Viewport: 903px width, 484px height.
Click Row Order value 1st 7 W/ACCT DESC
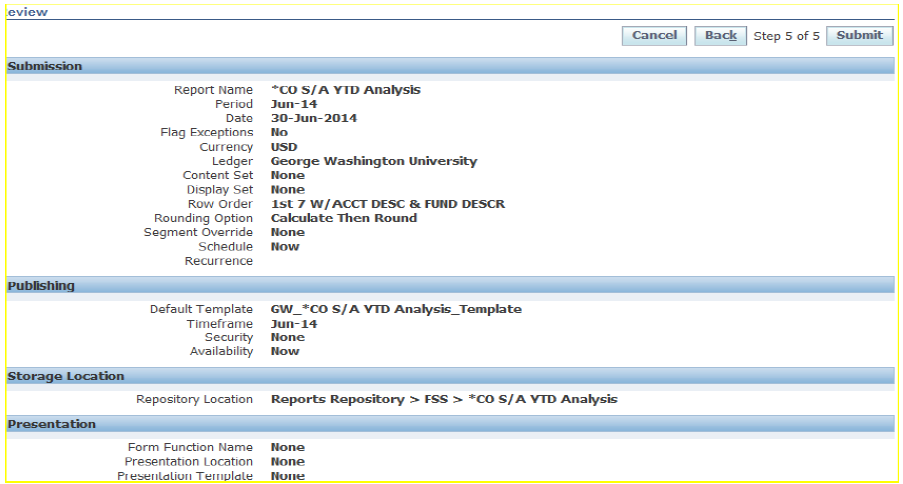388,204
